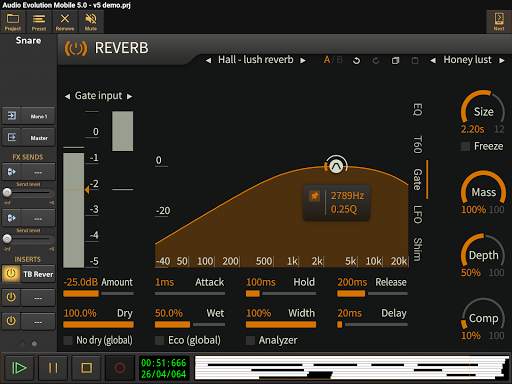This screenshot has height=384, width=512.
Task: Enable the Analyzer checkbox
Action: tap(250, 340)
